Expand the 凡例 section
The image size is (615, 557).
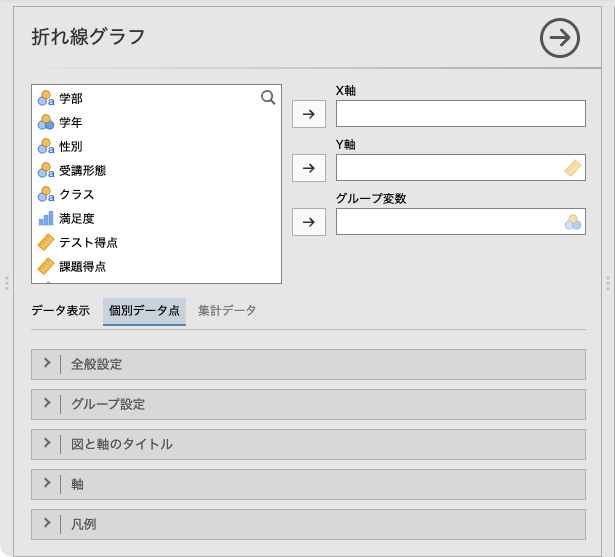pyautogui.click(x=308, y=524)
